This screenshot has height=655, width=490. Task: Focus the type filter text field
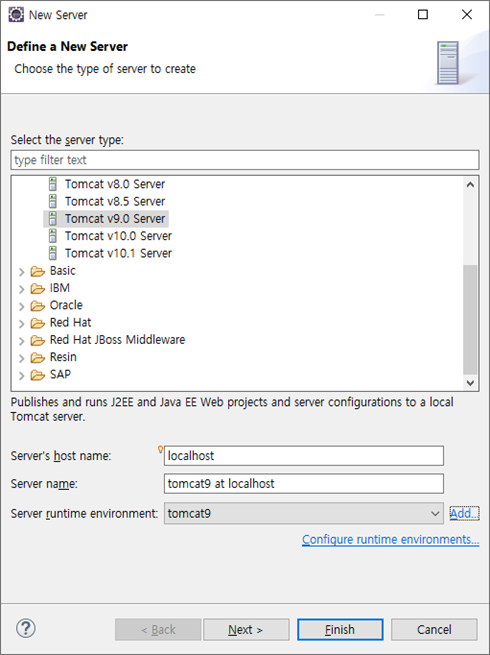(x=245, y=160)
